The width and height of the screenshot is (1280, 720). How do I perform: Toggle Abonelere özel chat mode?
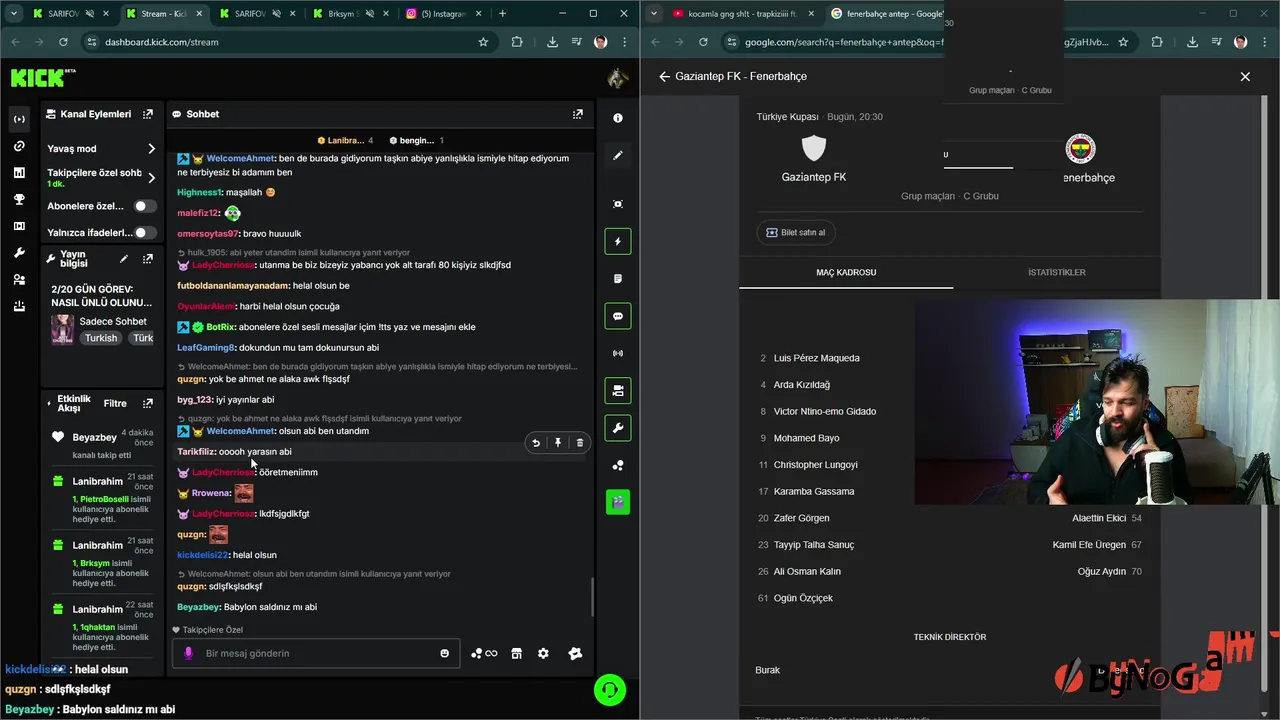coord(146,206)
